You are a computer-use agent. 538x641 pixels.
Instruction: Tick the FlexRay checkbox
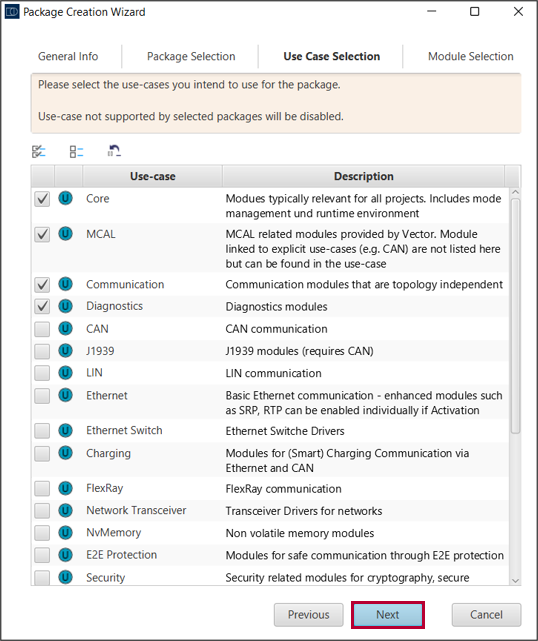(42, 489)
